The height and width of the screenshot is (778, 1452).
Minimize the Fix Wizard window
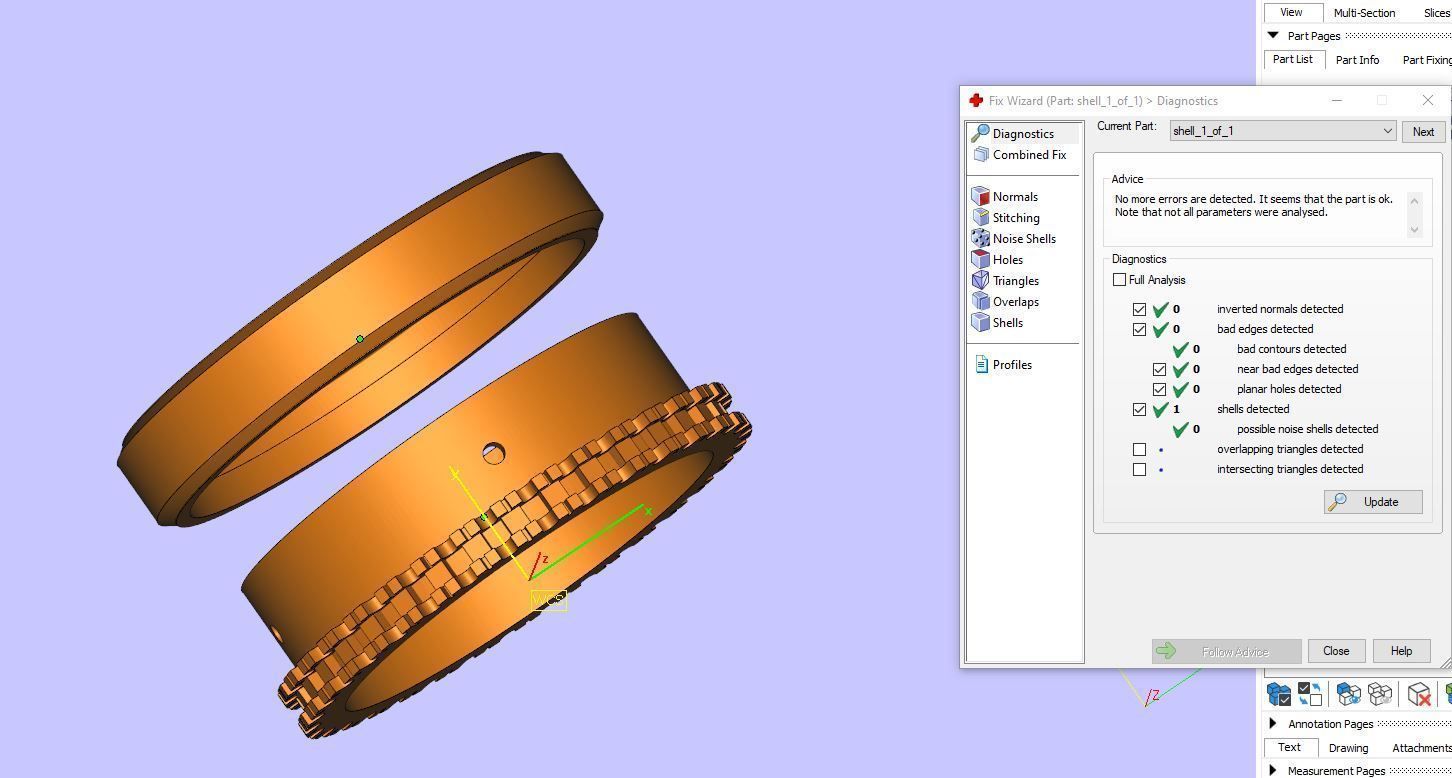pyautogui.click(x=1337, y=100)
